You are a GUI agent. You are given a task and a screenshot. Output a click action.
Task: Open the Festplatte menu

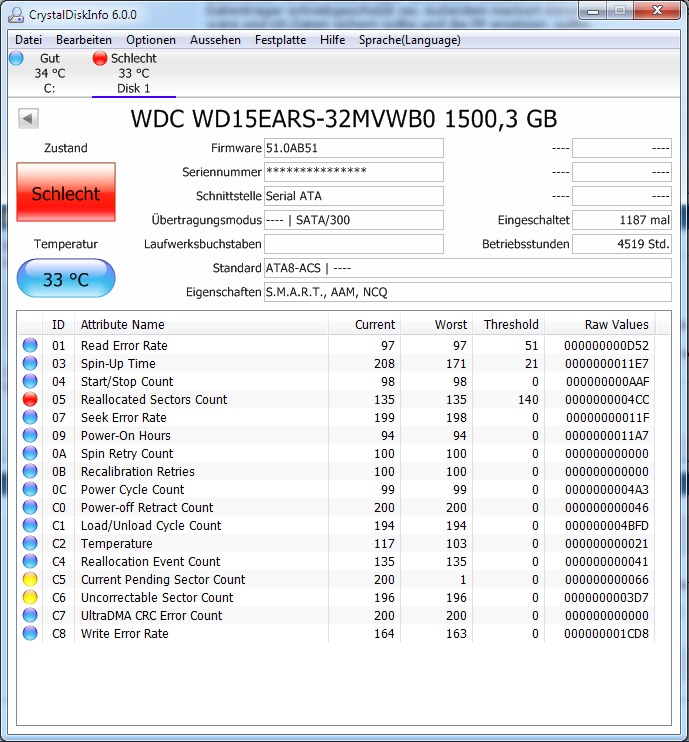point(281,40)
